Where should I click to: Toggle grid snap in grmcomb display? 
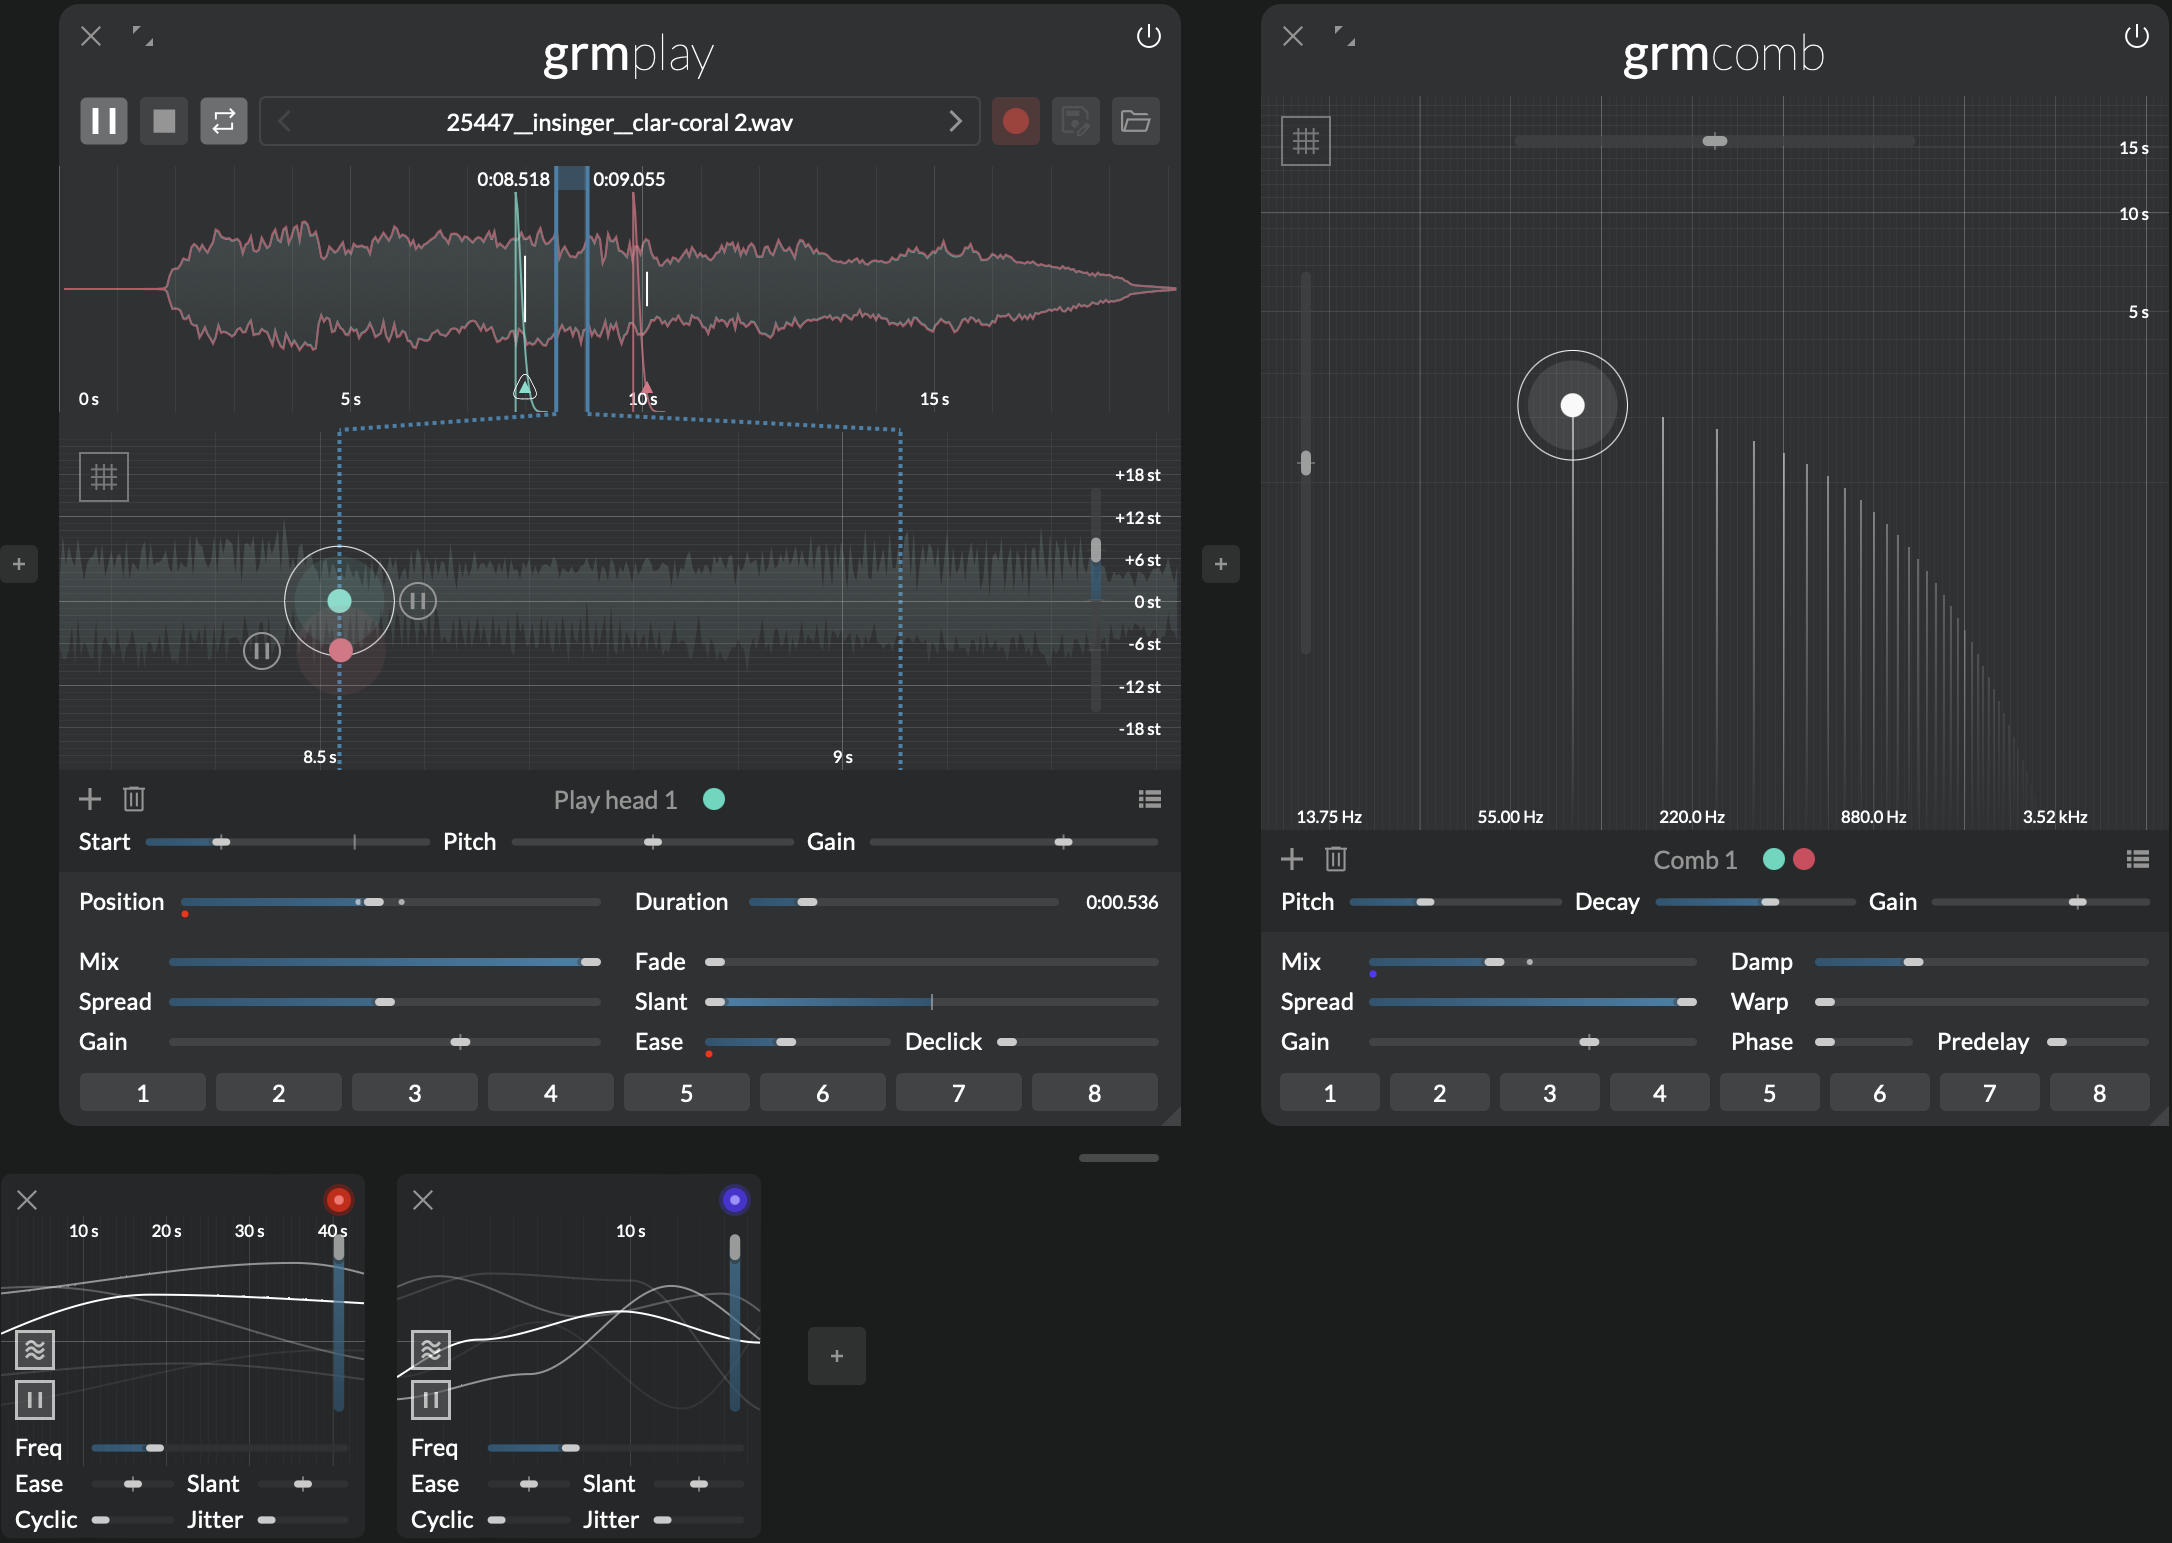click(1305, 141)
